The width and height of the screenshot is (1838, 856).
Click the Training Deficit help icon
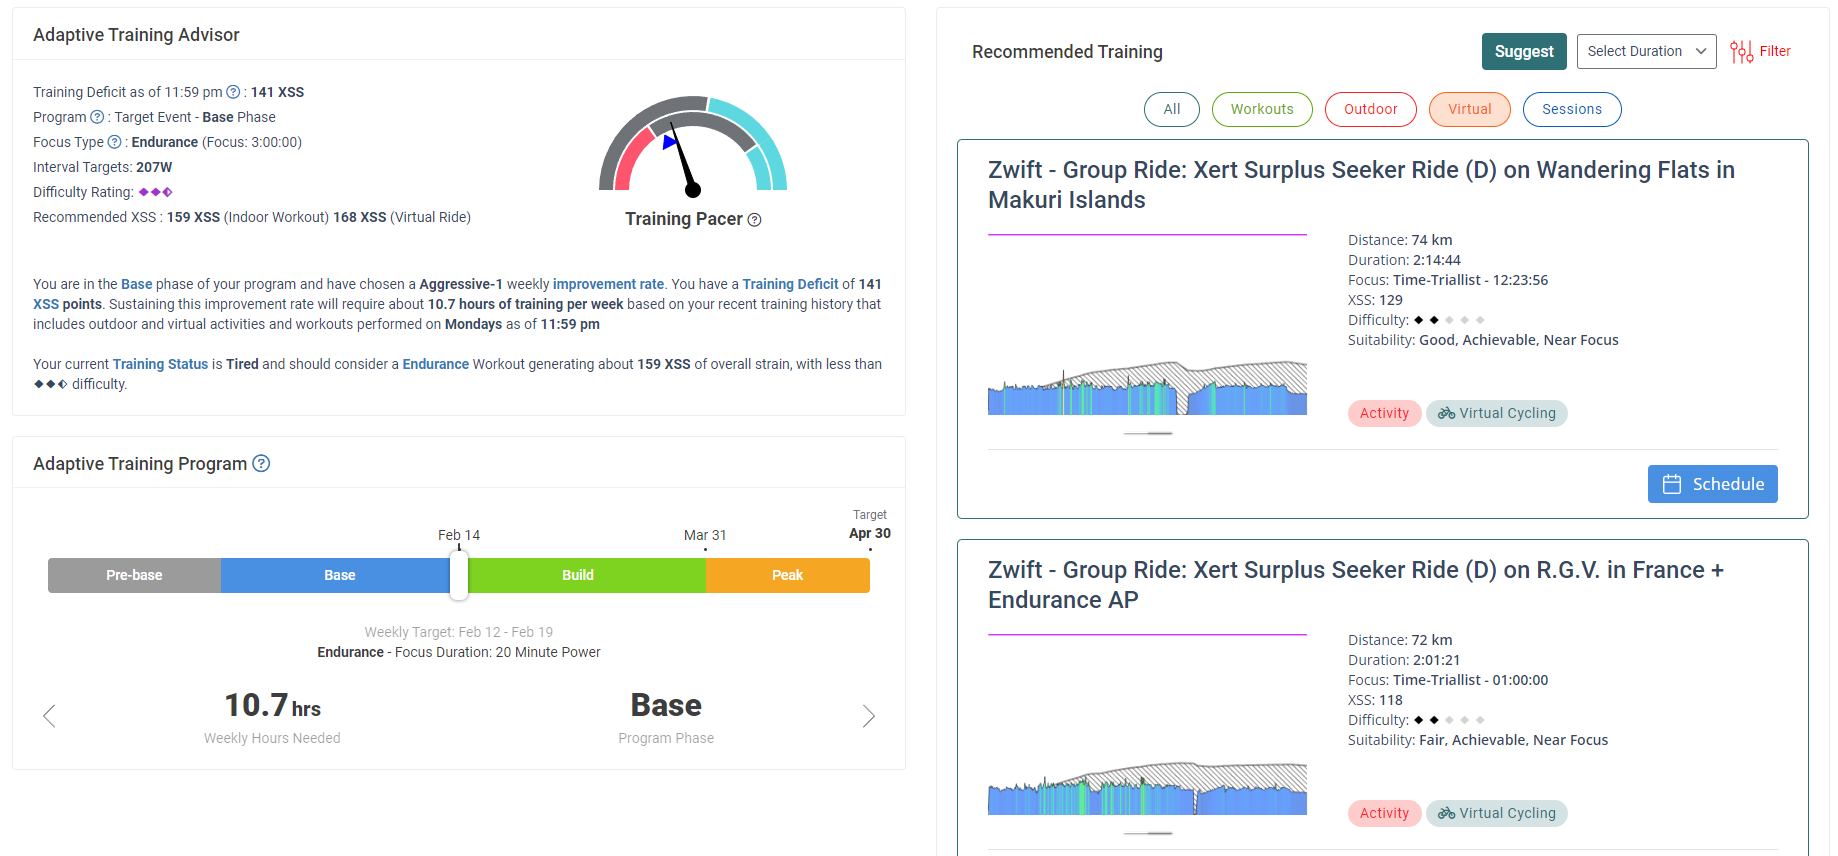point(233,92)
